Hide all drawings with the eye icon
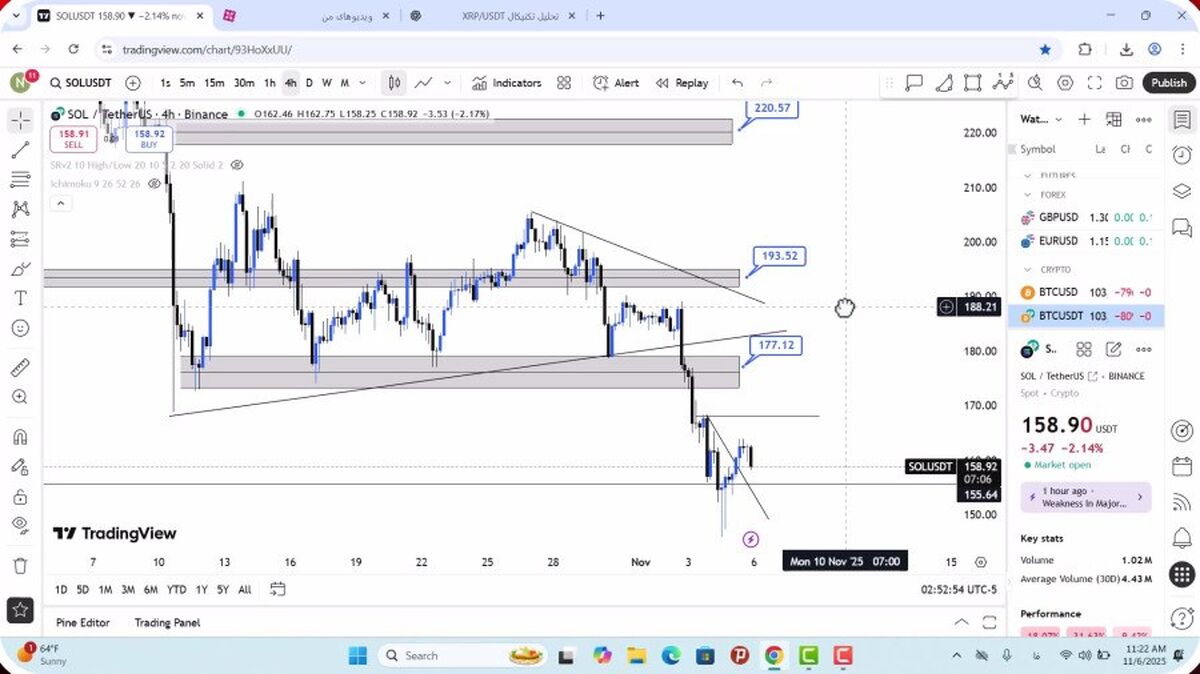Screen dimensions: 1200x674 (20, 525)
